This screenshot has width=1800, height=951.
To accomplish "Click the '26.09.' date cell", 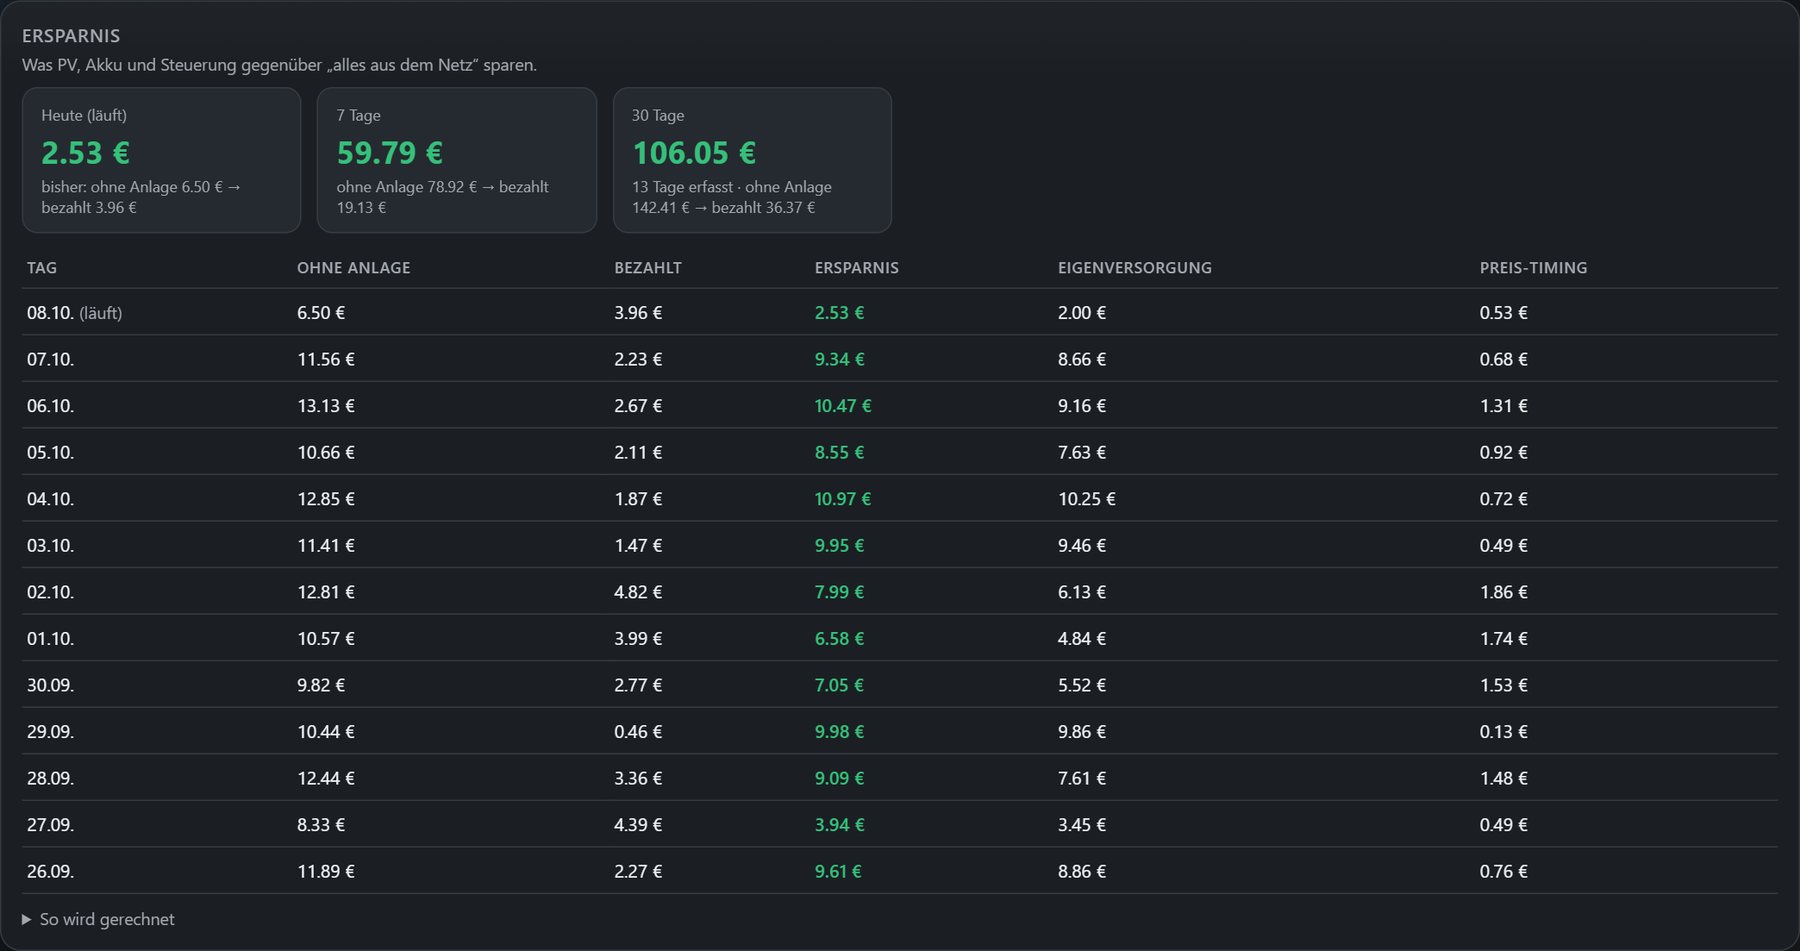I will tap(51, 871).
